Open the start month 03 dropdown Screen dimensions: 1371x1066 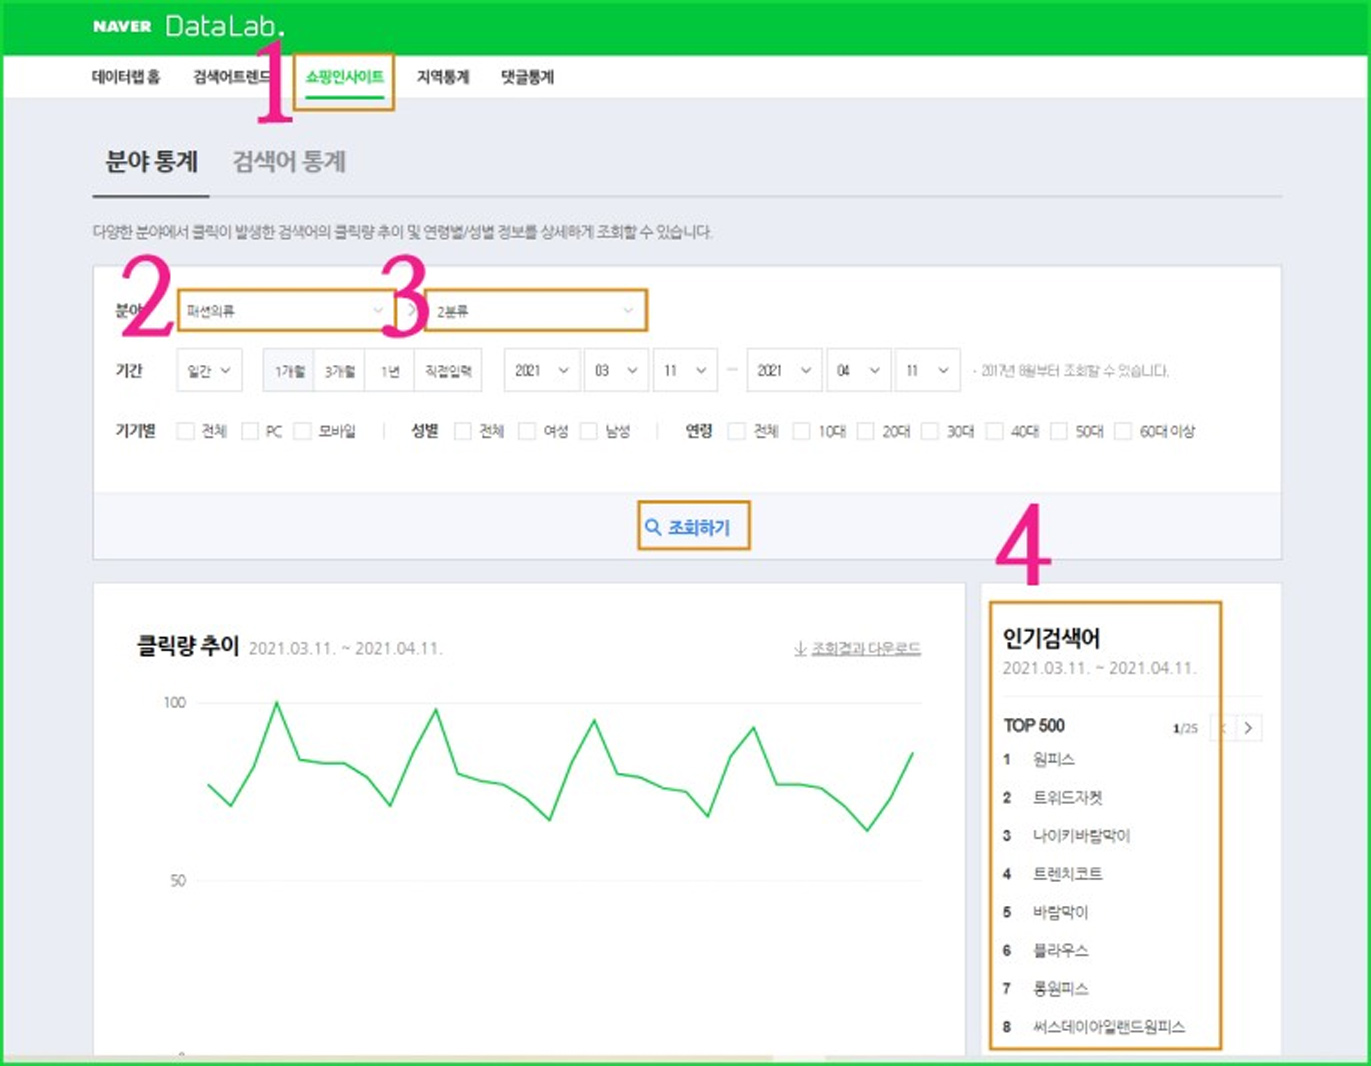[616, 371]
